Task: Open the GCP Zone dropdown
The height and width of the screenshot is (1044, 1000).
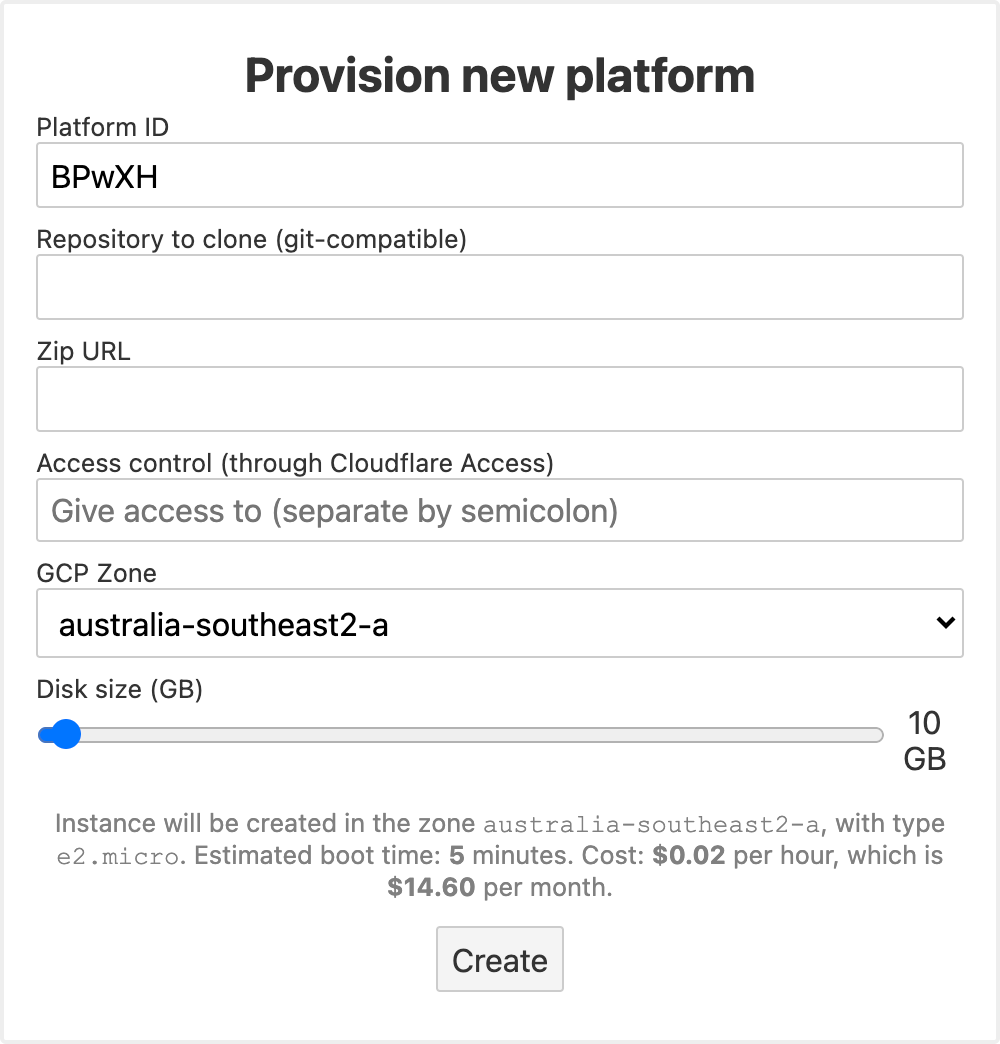Action: point(500,622)
